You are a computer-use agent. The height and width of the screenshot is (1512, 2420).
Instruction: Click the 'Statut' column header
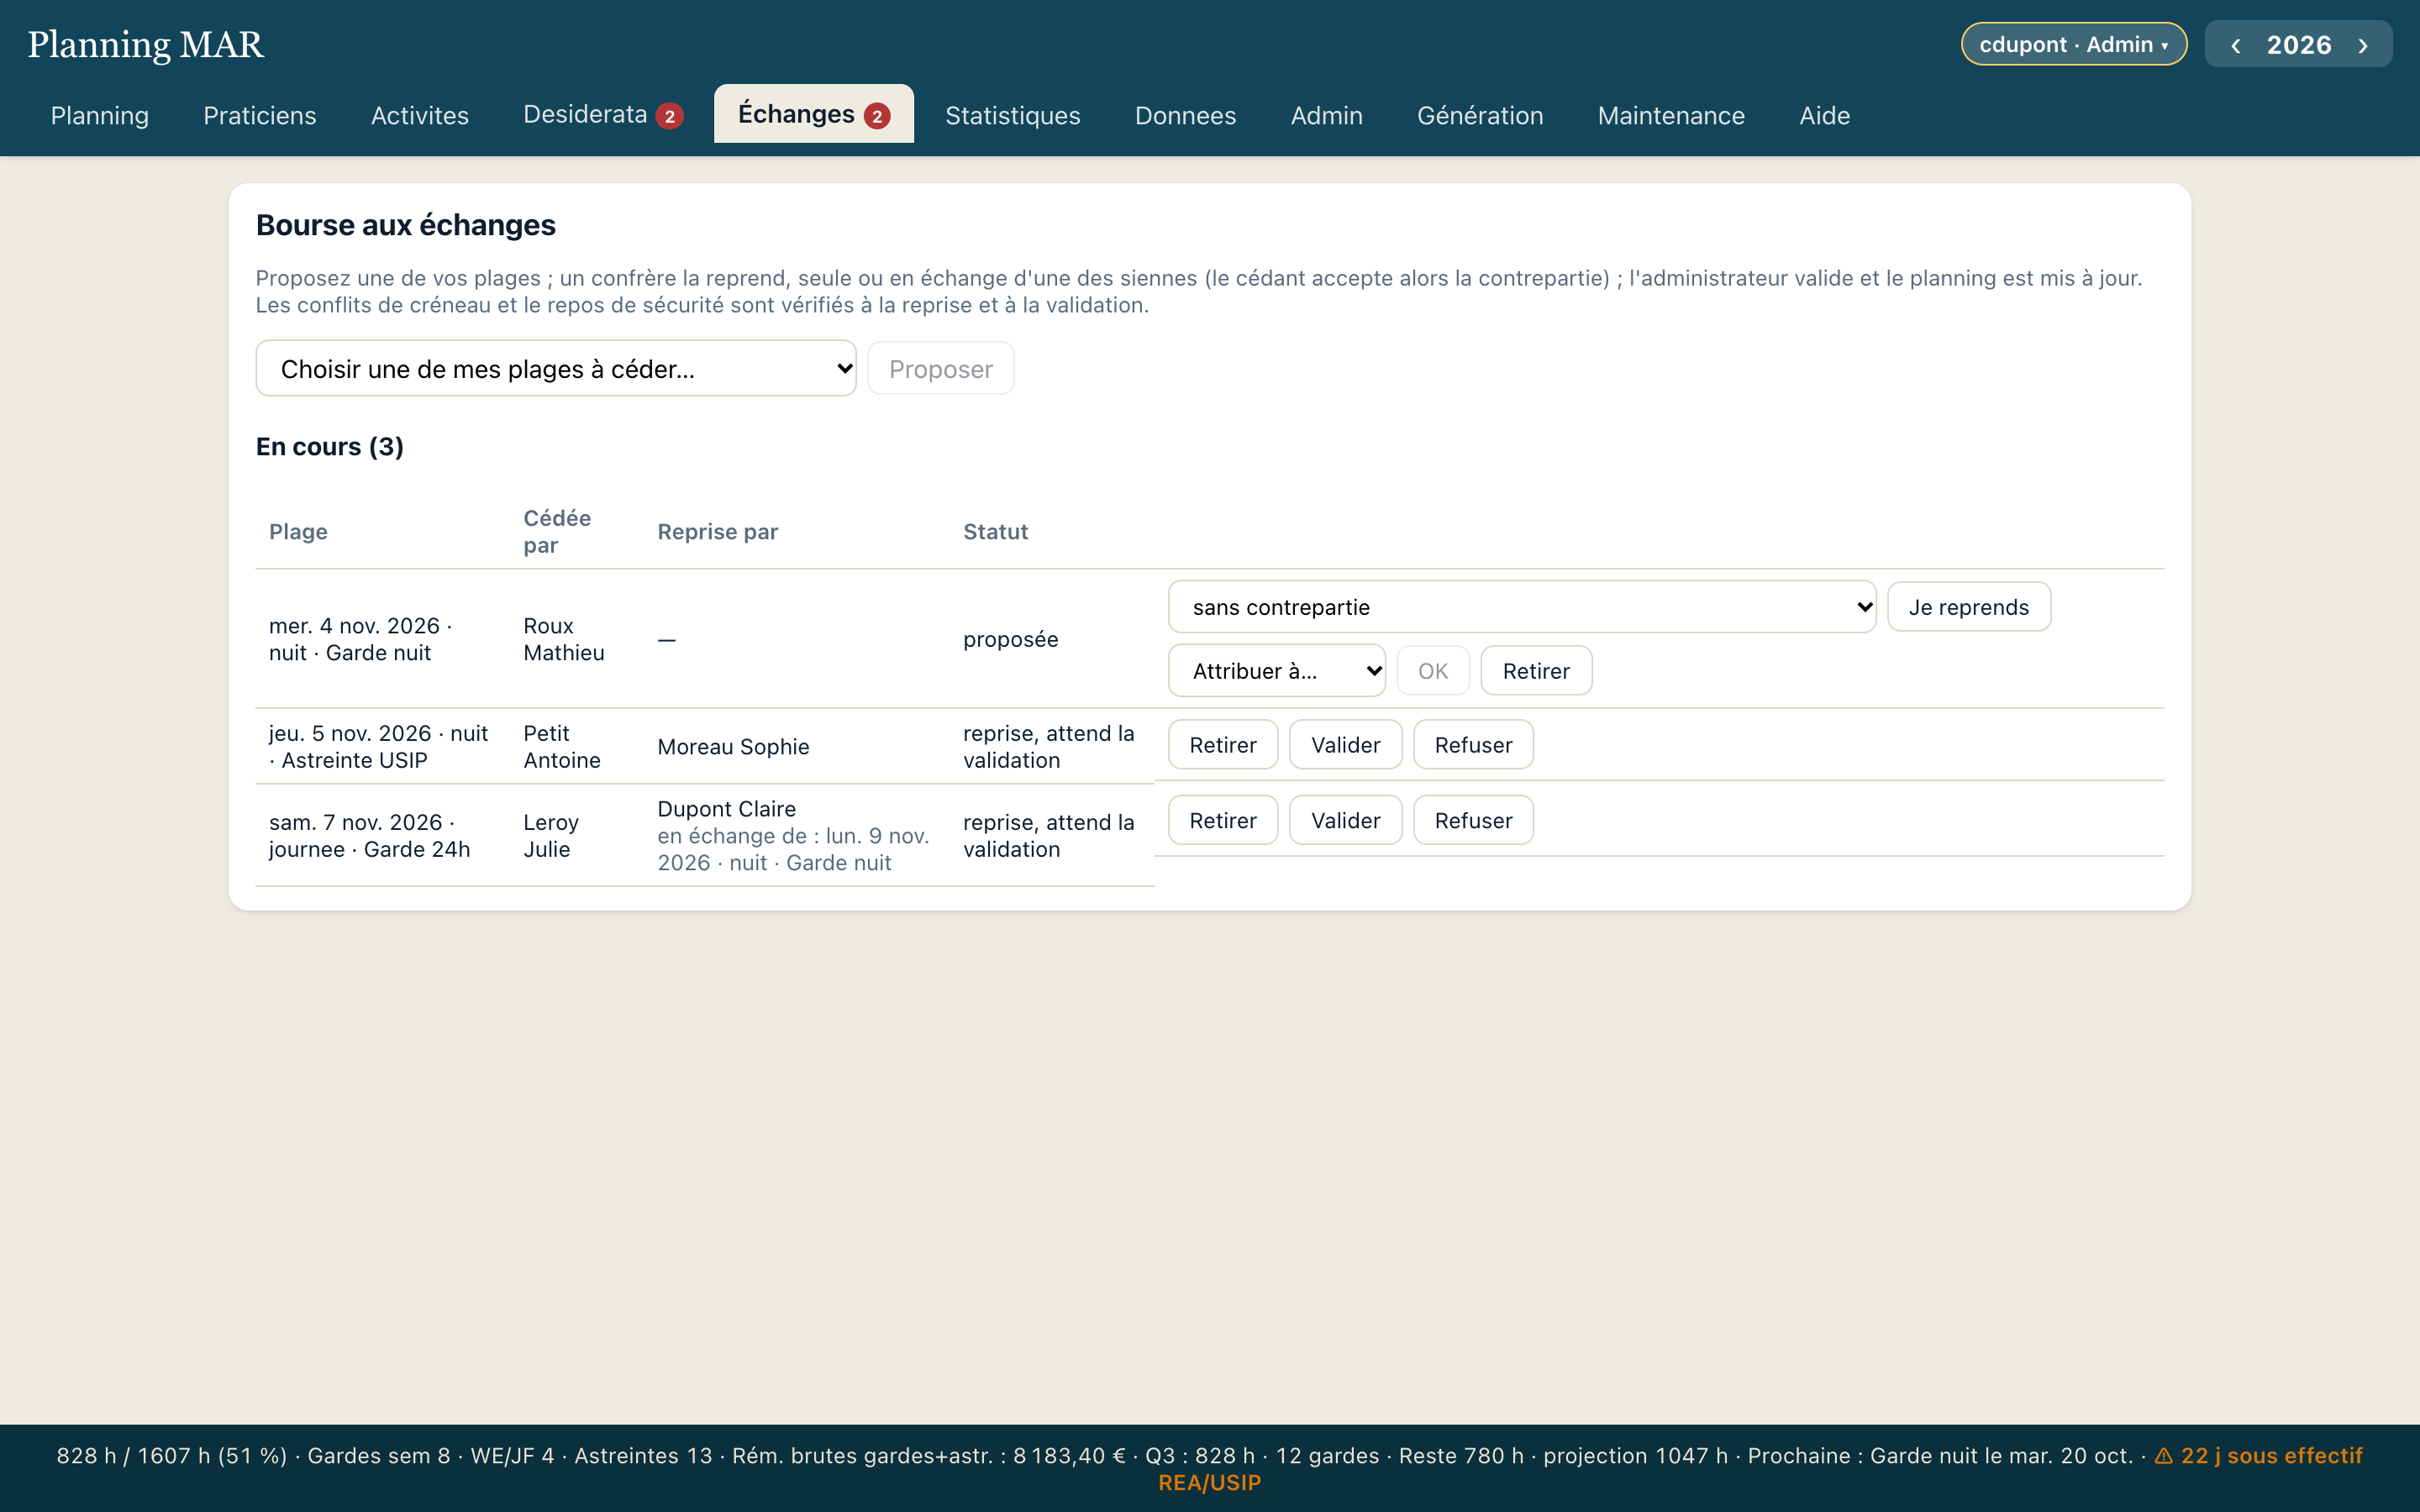(995, 531)
